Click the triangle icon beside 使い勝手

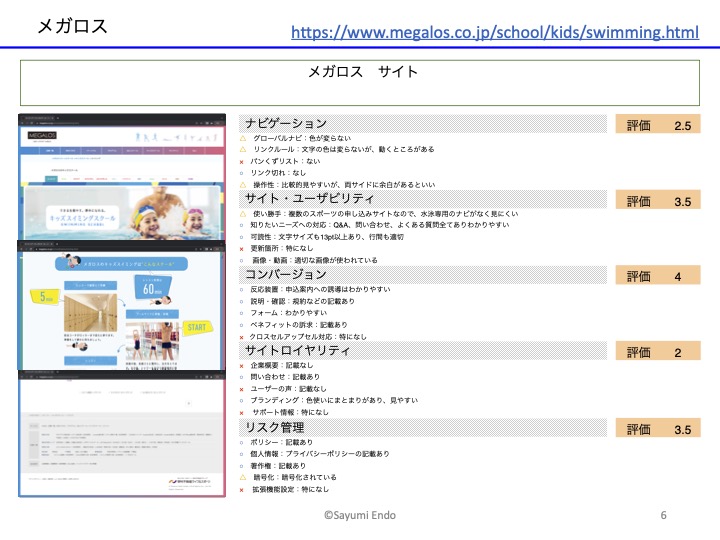tap(242, 213)
